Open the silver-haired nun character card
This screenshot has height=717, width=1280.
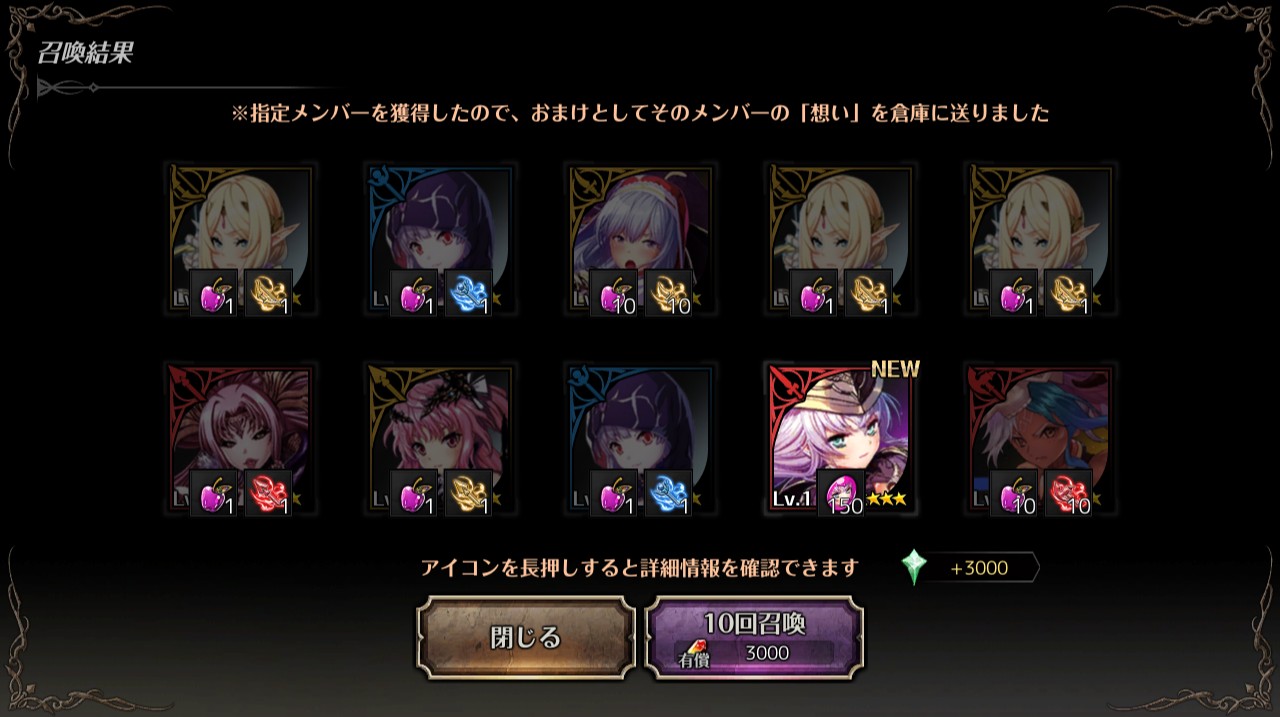641,240
